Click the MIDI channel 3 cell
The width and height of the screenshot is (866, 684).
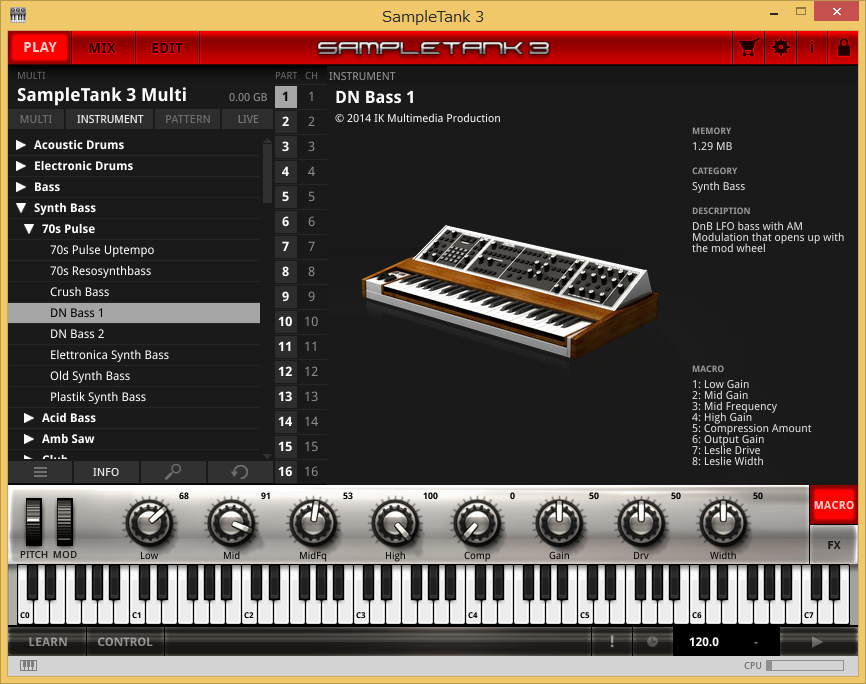[311, 146]
